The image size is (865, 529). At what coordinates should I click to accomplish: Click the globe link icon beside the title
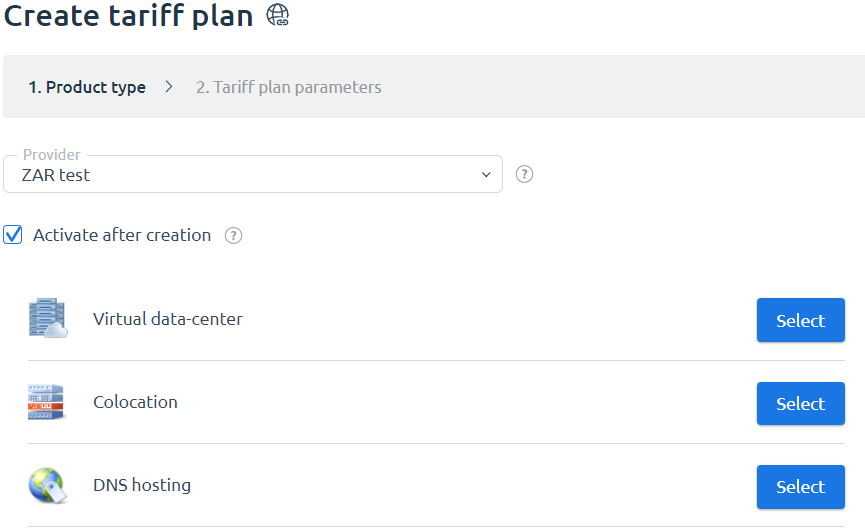pos(277,14)
